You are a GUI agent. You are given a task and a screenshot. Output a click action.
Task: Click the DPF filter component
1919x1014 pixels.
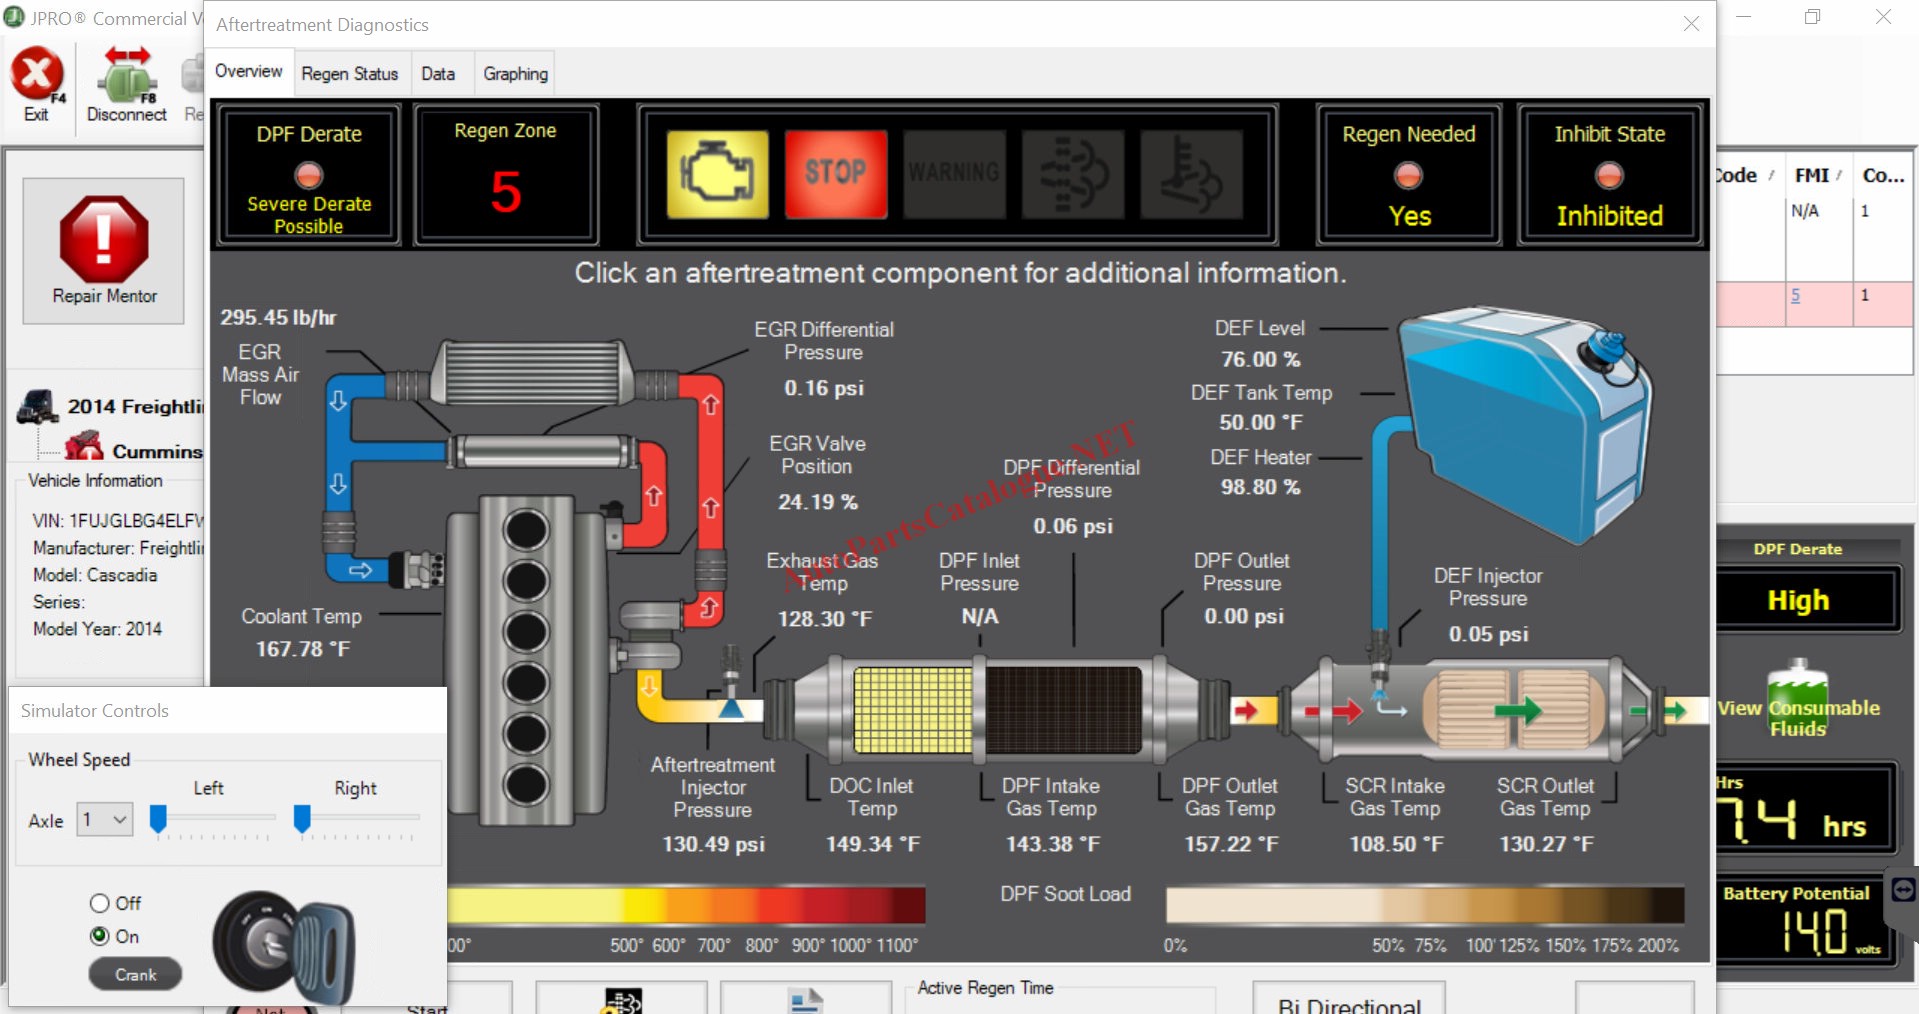coord(1062,710)
